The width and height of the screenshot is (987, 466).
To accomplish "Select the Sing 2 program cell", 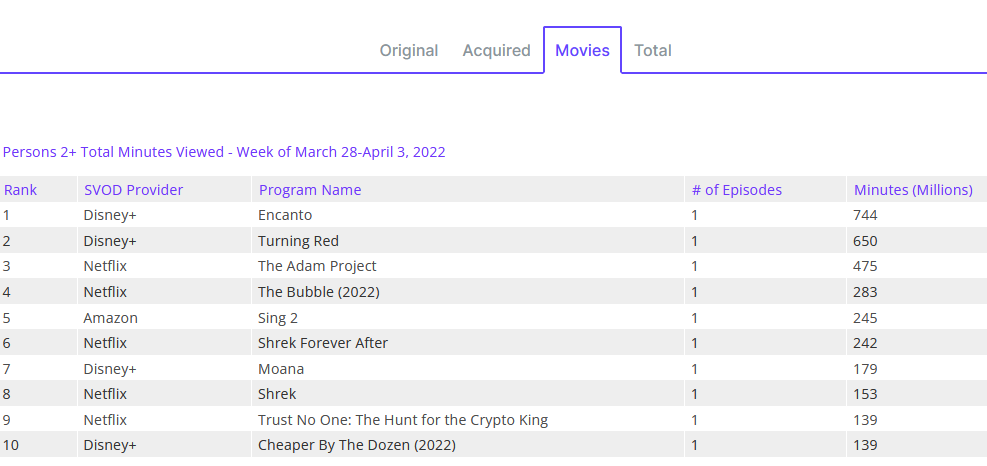I will point(278,318).
